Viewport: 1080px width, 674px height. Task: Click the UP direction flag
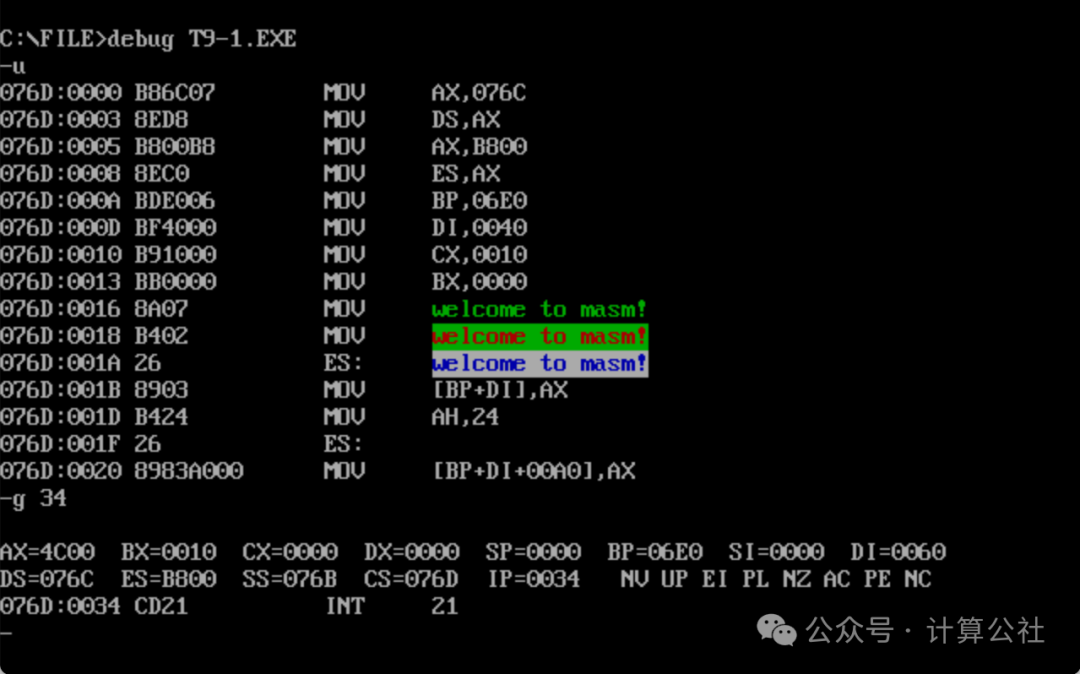coord(674,579)
